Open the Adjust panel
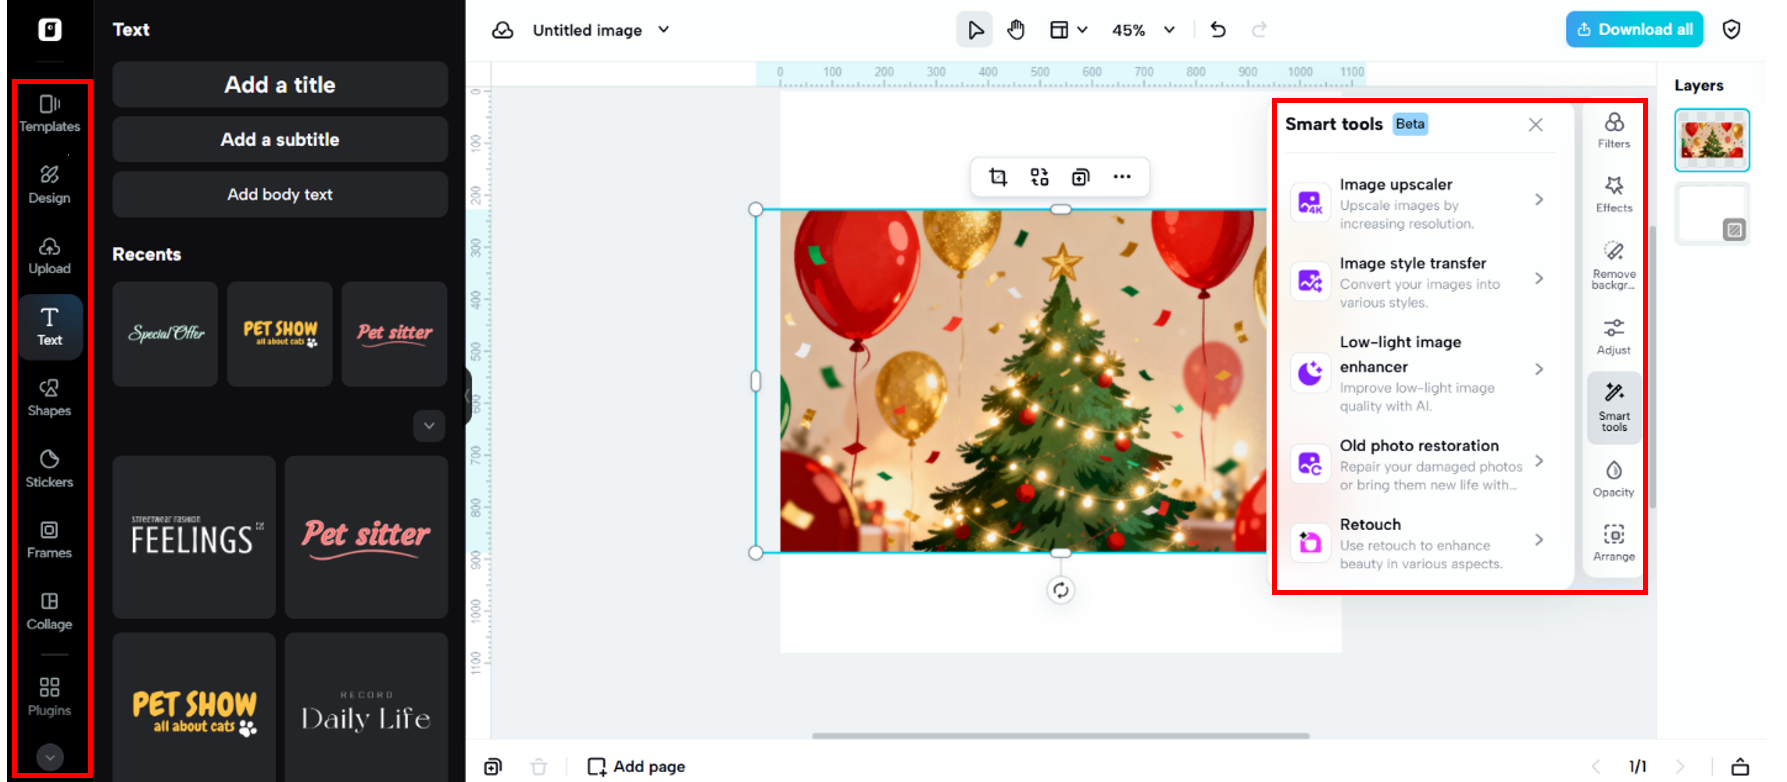 (1614, 337)
